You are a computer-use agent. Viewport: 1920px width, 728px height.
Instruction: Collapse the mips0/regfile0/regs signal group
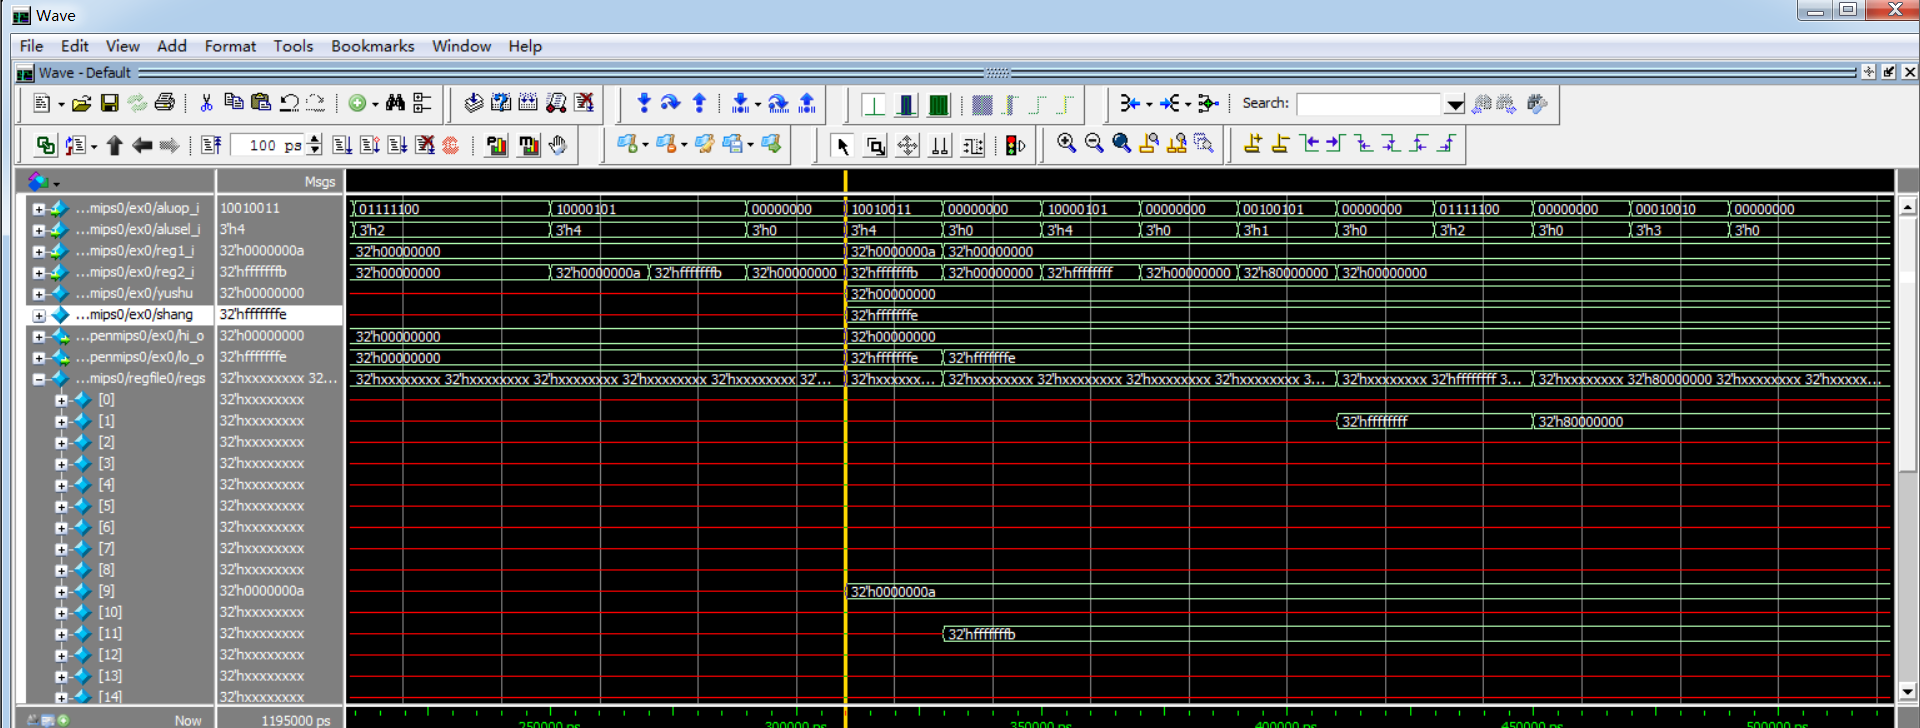point(38,379)
